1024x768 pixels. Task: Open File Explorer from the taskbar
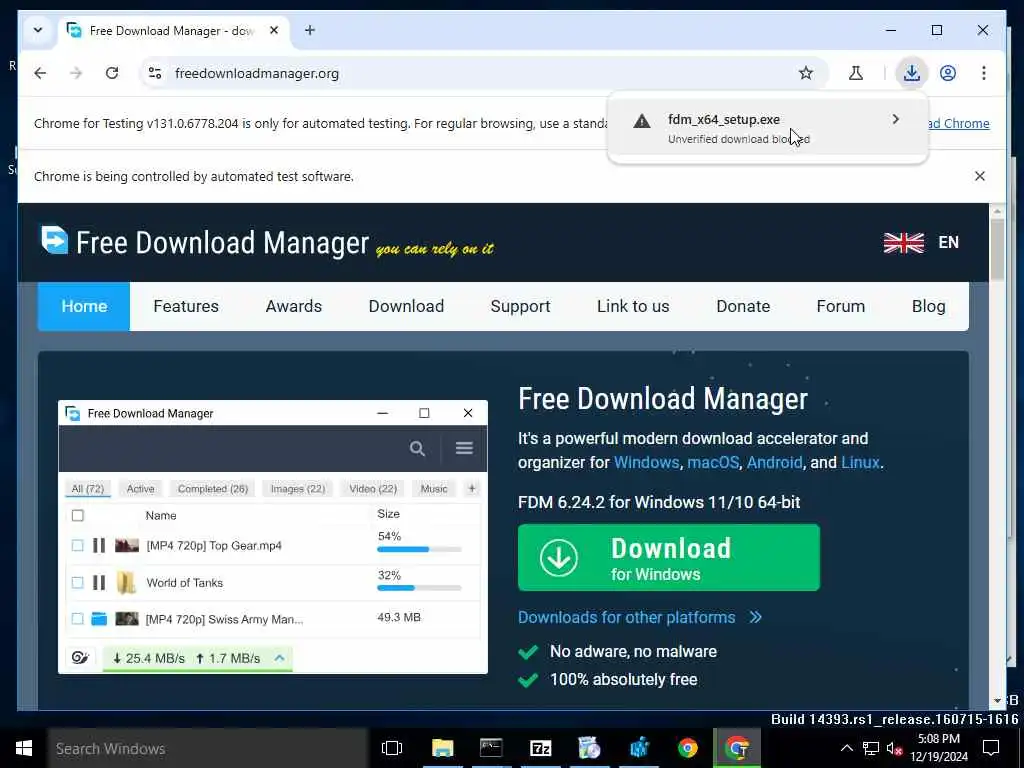coord(442,748)
